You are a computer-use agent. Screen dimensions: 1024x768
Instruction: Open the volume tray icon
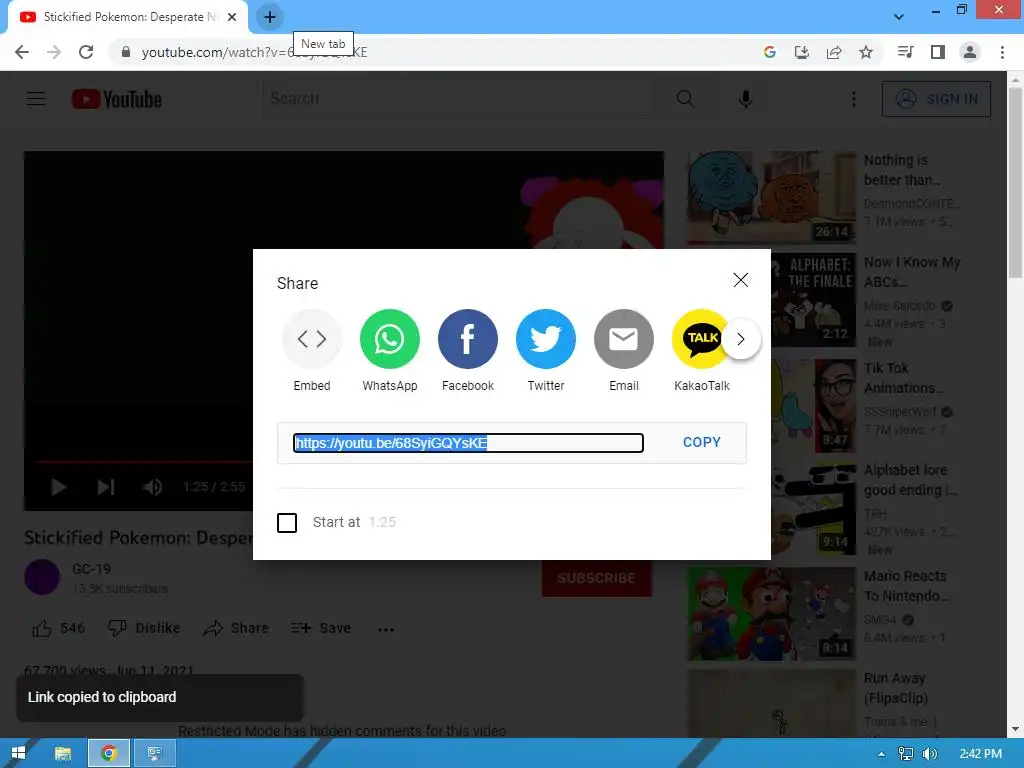(930, 754)
